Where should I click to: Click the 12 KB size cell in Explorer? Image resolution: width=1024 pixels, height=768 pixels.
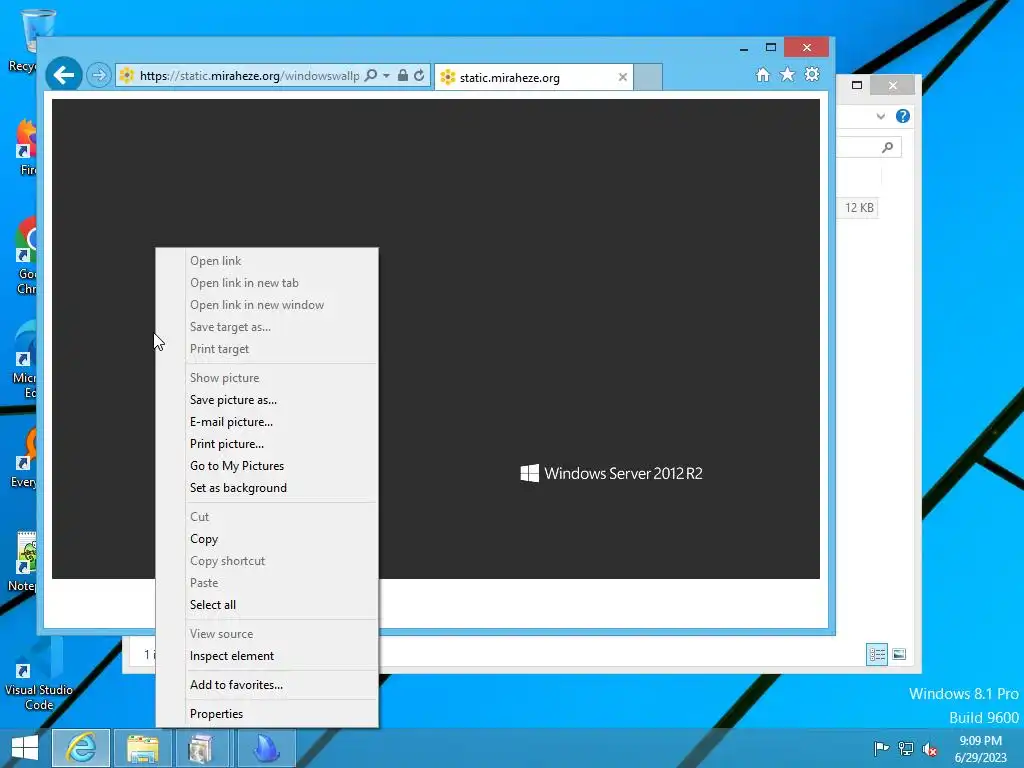[858, 208]
